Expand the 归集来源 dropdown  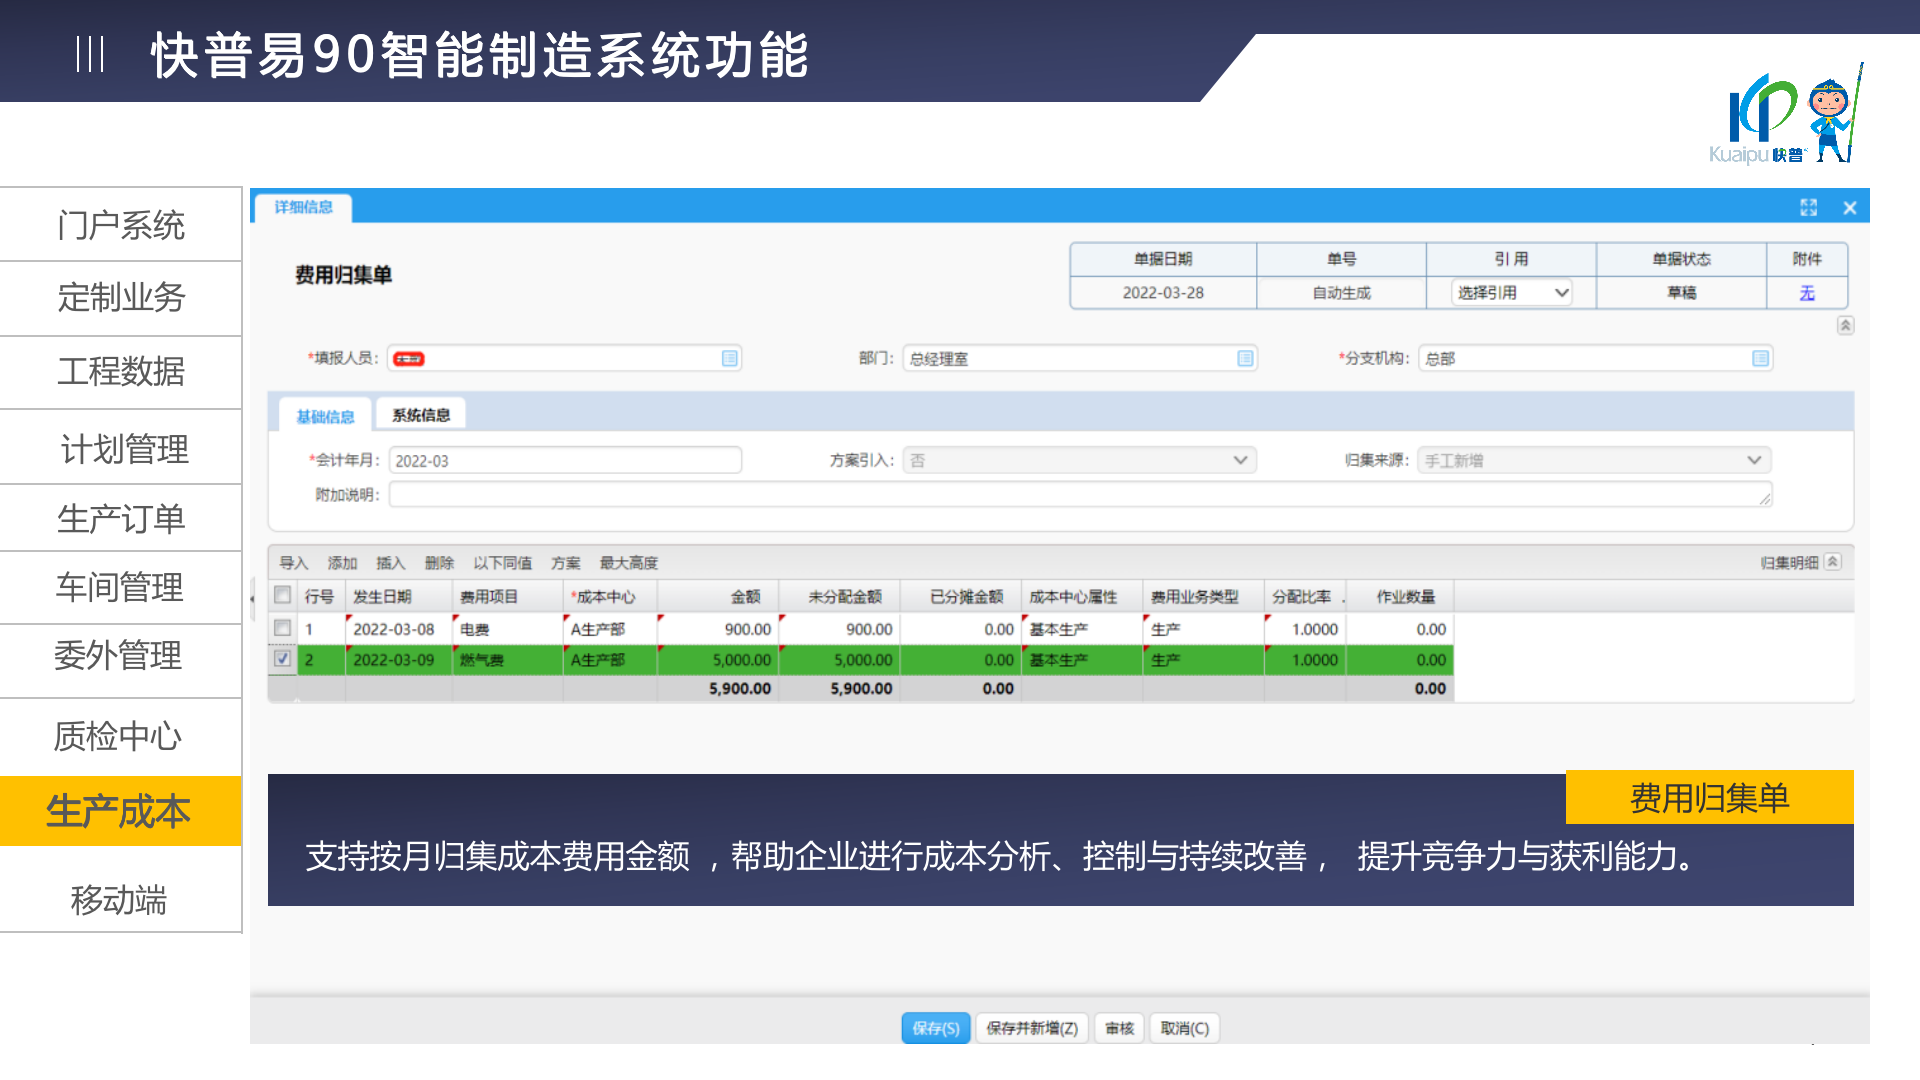[1754, 460]
